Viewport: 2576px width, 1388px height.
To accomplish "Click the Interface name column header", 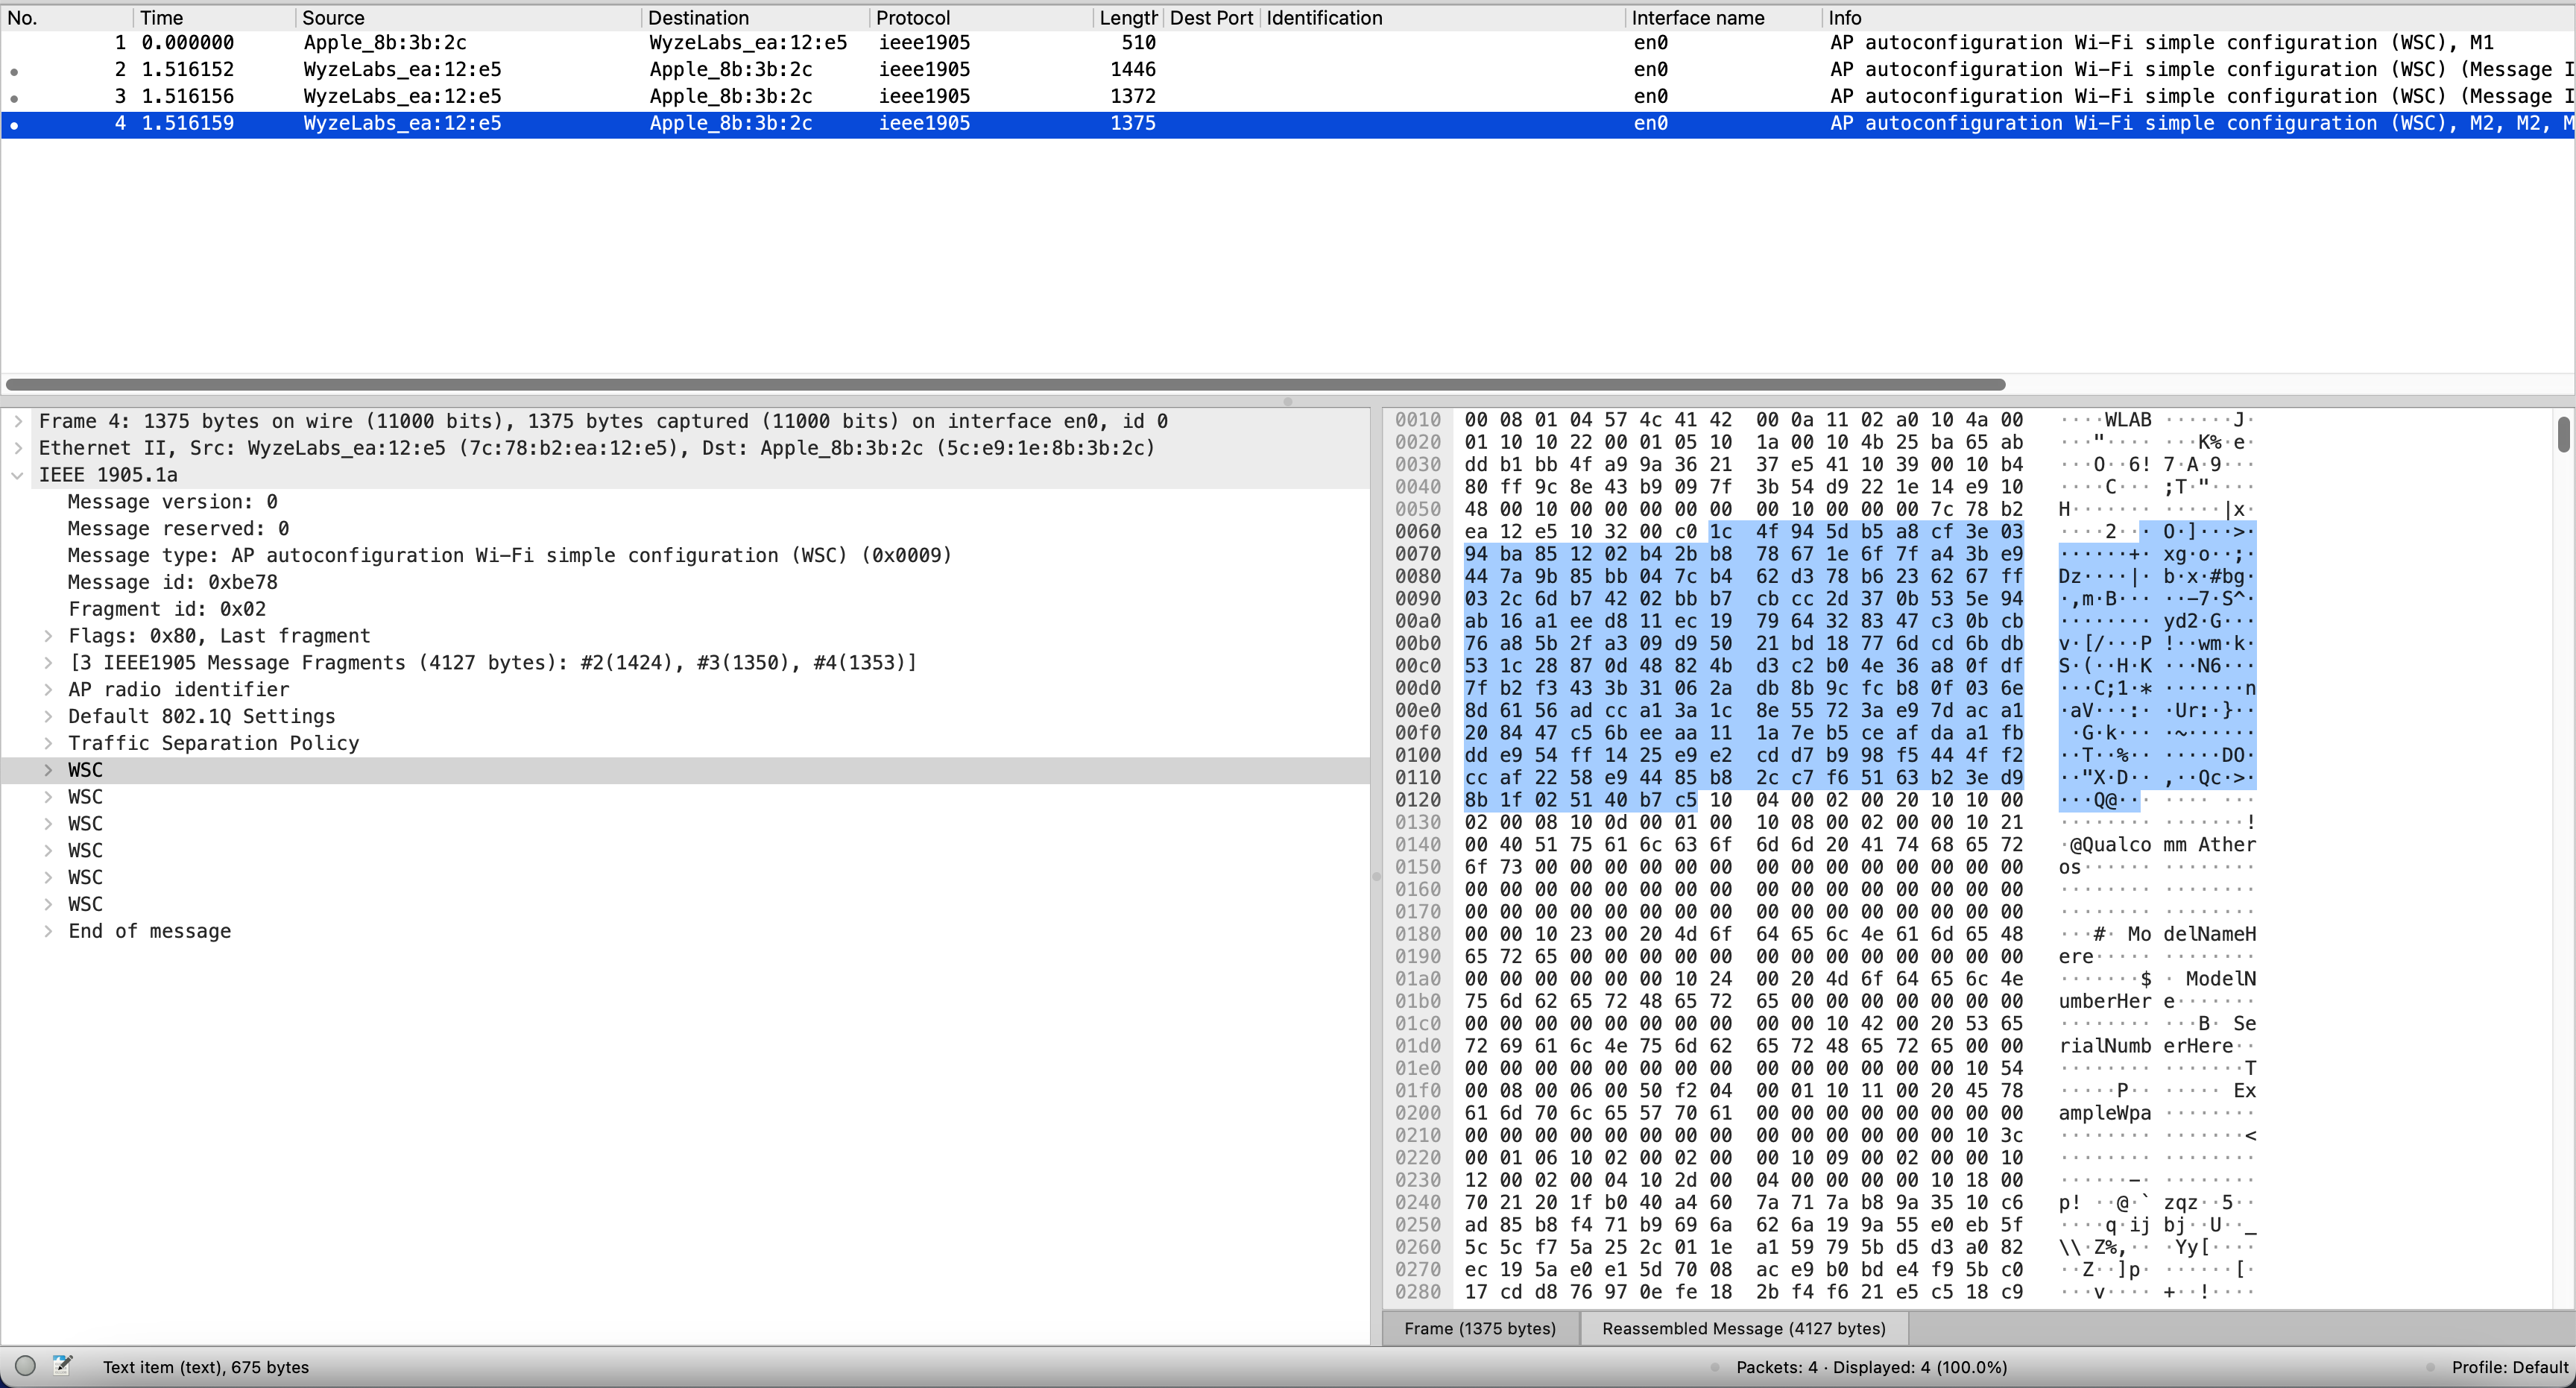I will (x=1723, y=18).
